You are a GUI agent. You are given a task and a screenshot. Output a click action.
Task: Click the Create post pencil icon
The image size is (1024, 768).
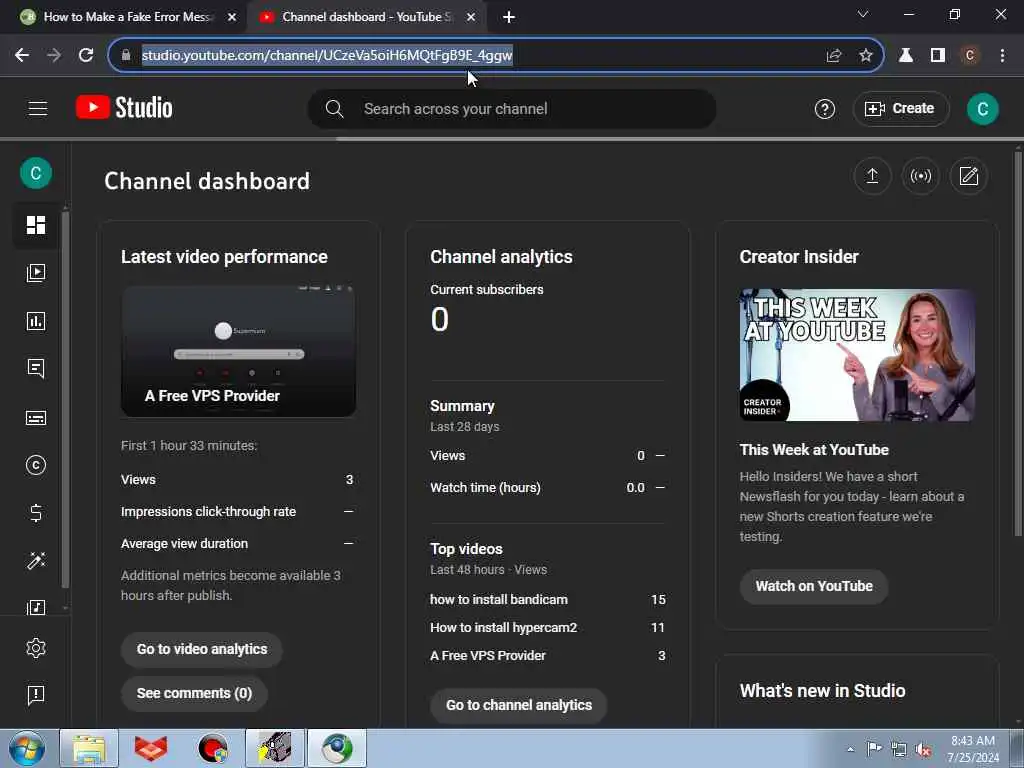click(969, 176)
